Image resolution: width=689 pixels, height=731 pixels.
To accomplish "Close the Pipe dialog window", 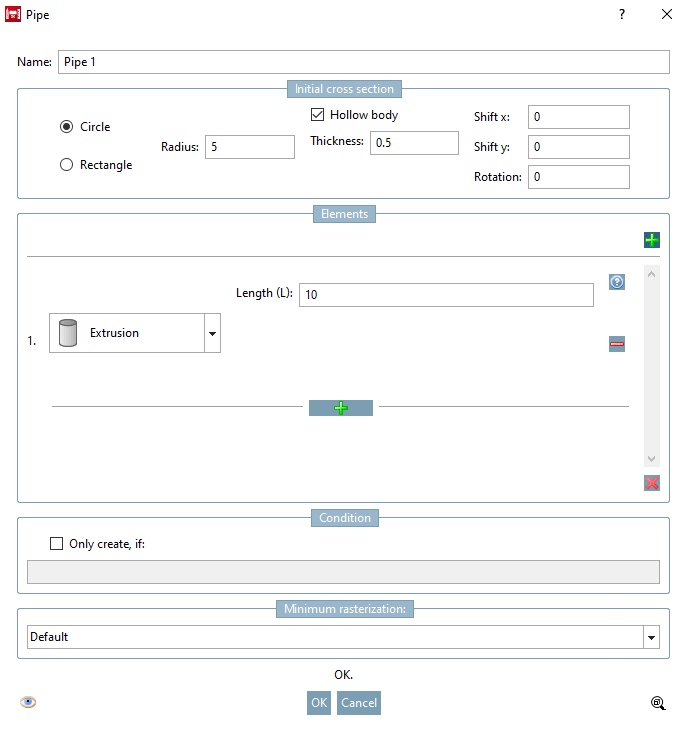I will [667, 14].
